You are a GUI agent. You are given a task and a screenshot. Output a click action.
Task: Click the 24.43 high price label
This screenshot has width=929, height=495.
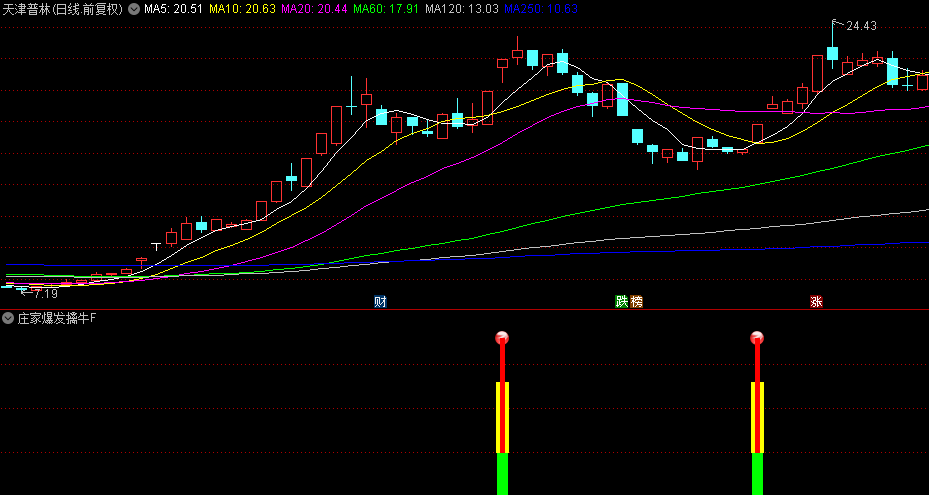click(x=861, y=25)
